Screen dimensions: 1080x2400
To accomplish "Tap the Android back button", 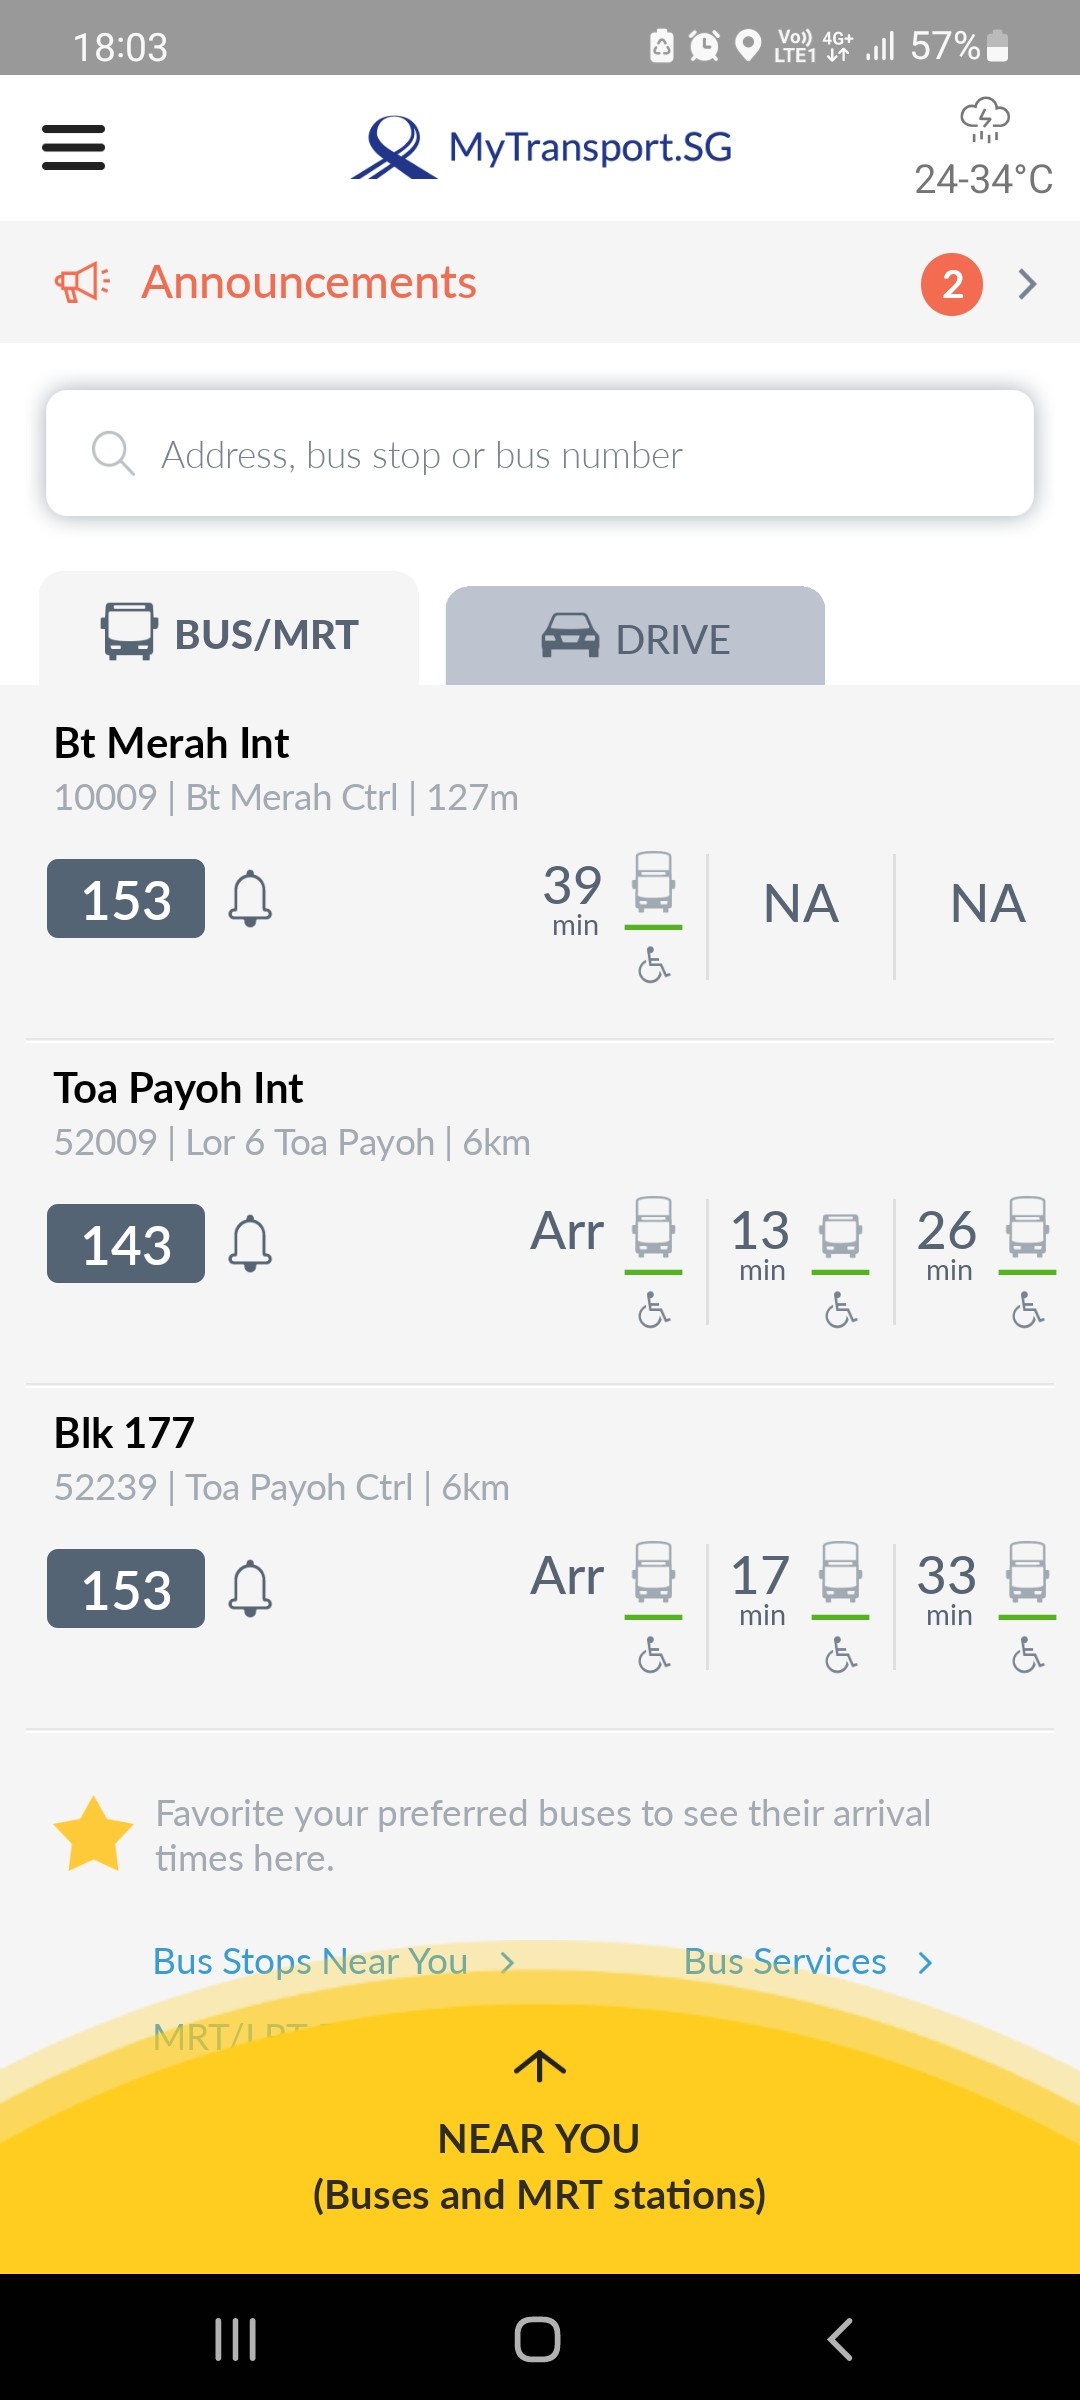I will [x=841, y=2339].
